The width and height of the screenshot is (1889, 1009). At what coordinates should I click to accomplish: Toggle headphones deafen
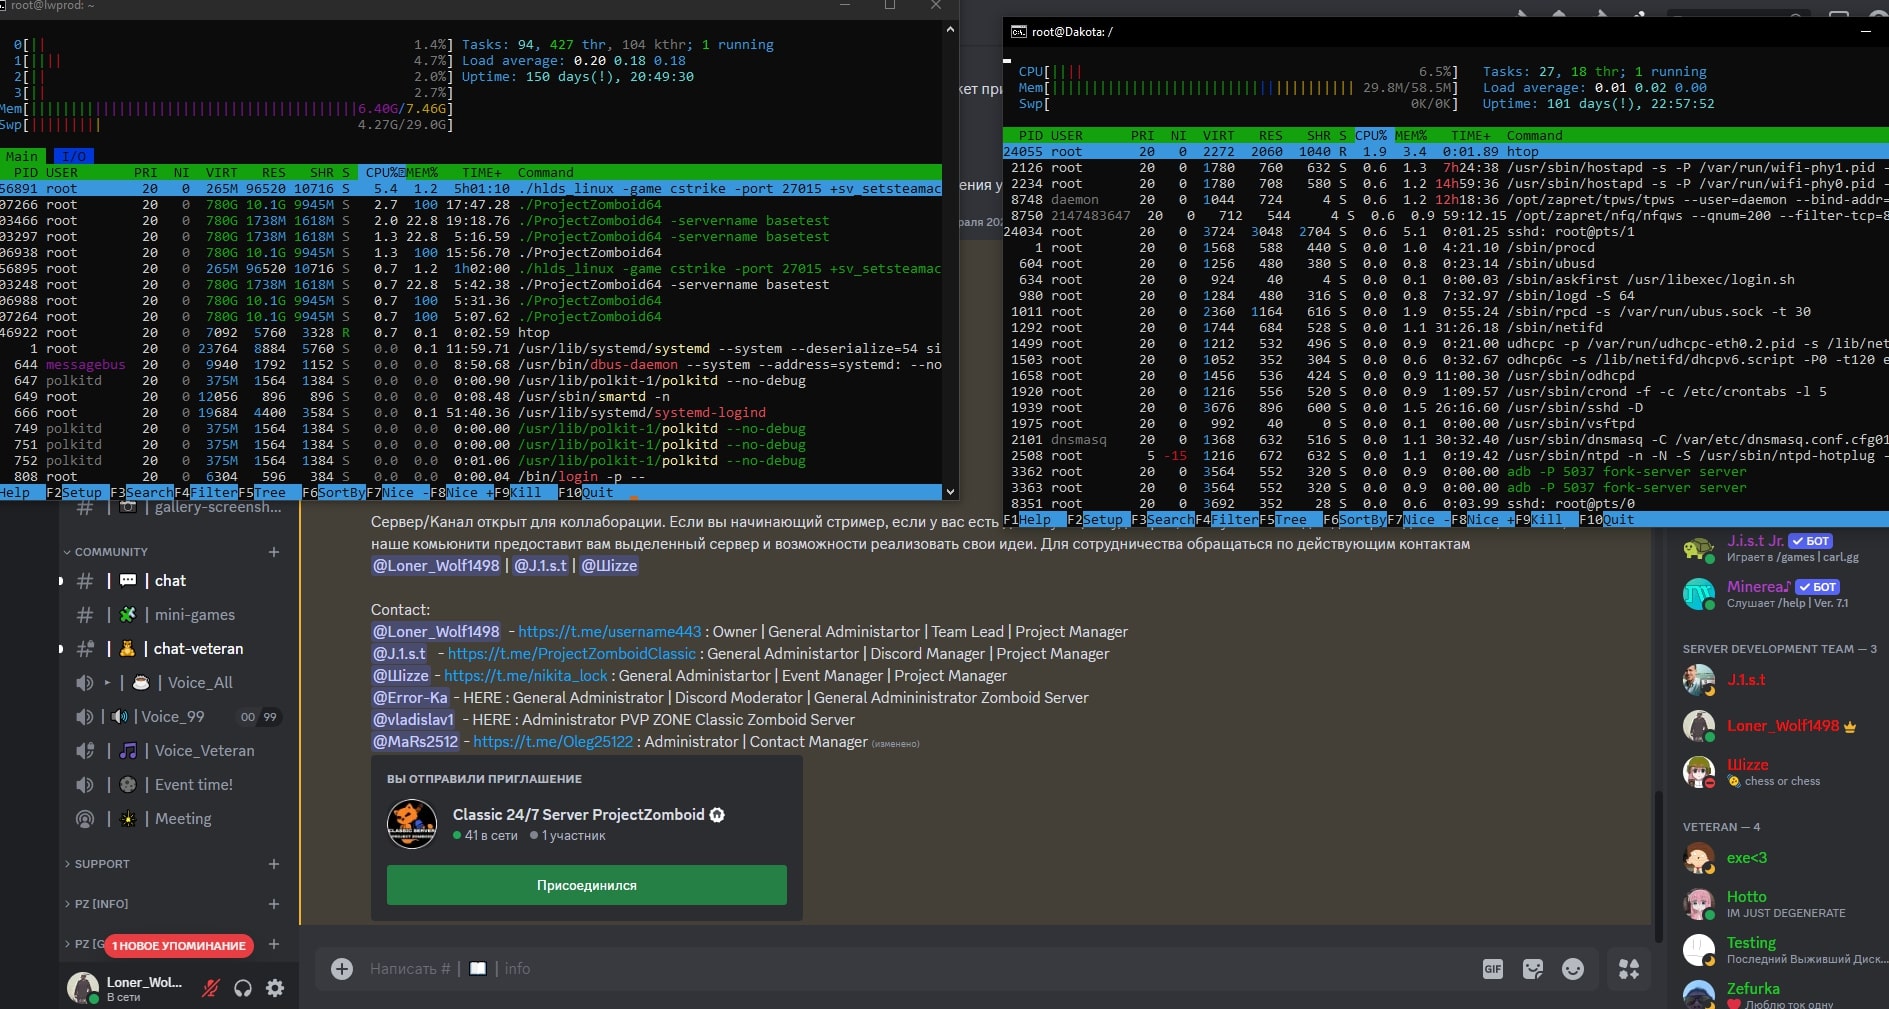pyautogui.click(x=243, y=988)
